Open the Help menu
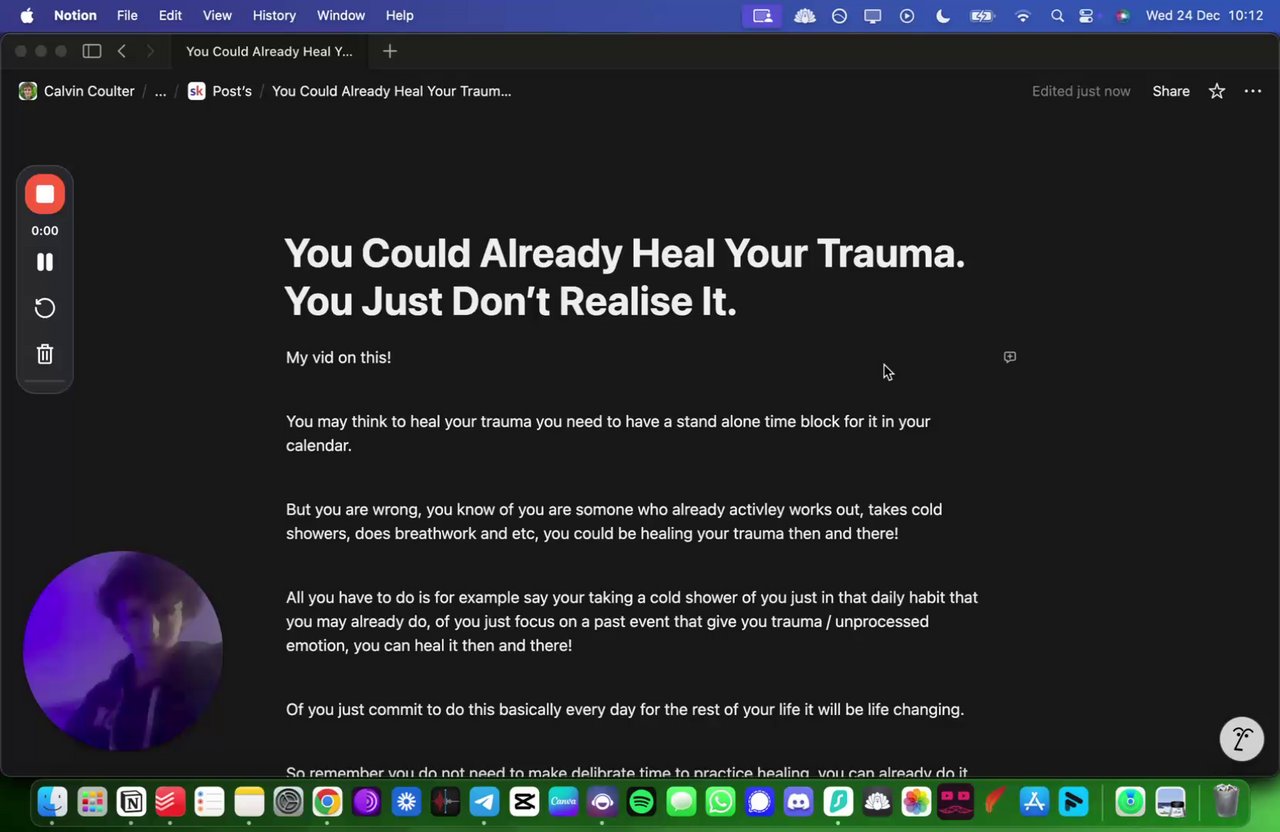Viewport: 1280px width, 832px height. click(x=400, y=15)
